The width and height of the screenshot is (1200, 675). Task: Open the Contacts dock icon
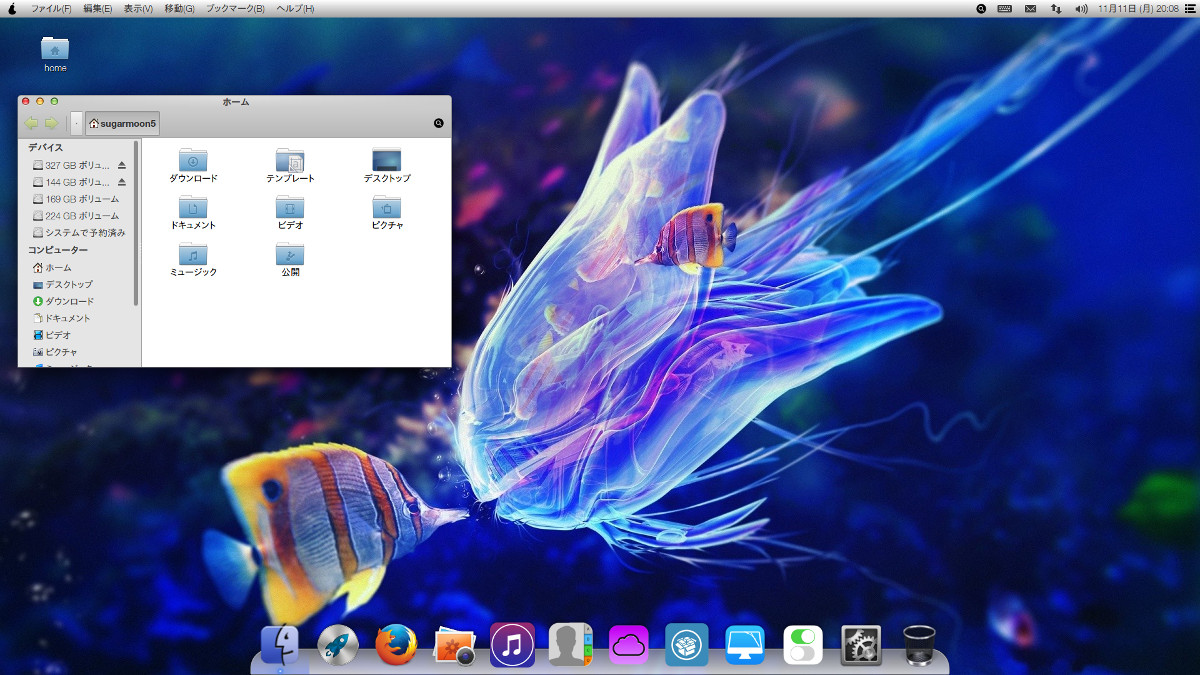pyautogui.click(x=571, y=645)
